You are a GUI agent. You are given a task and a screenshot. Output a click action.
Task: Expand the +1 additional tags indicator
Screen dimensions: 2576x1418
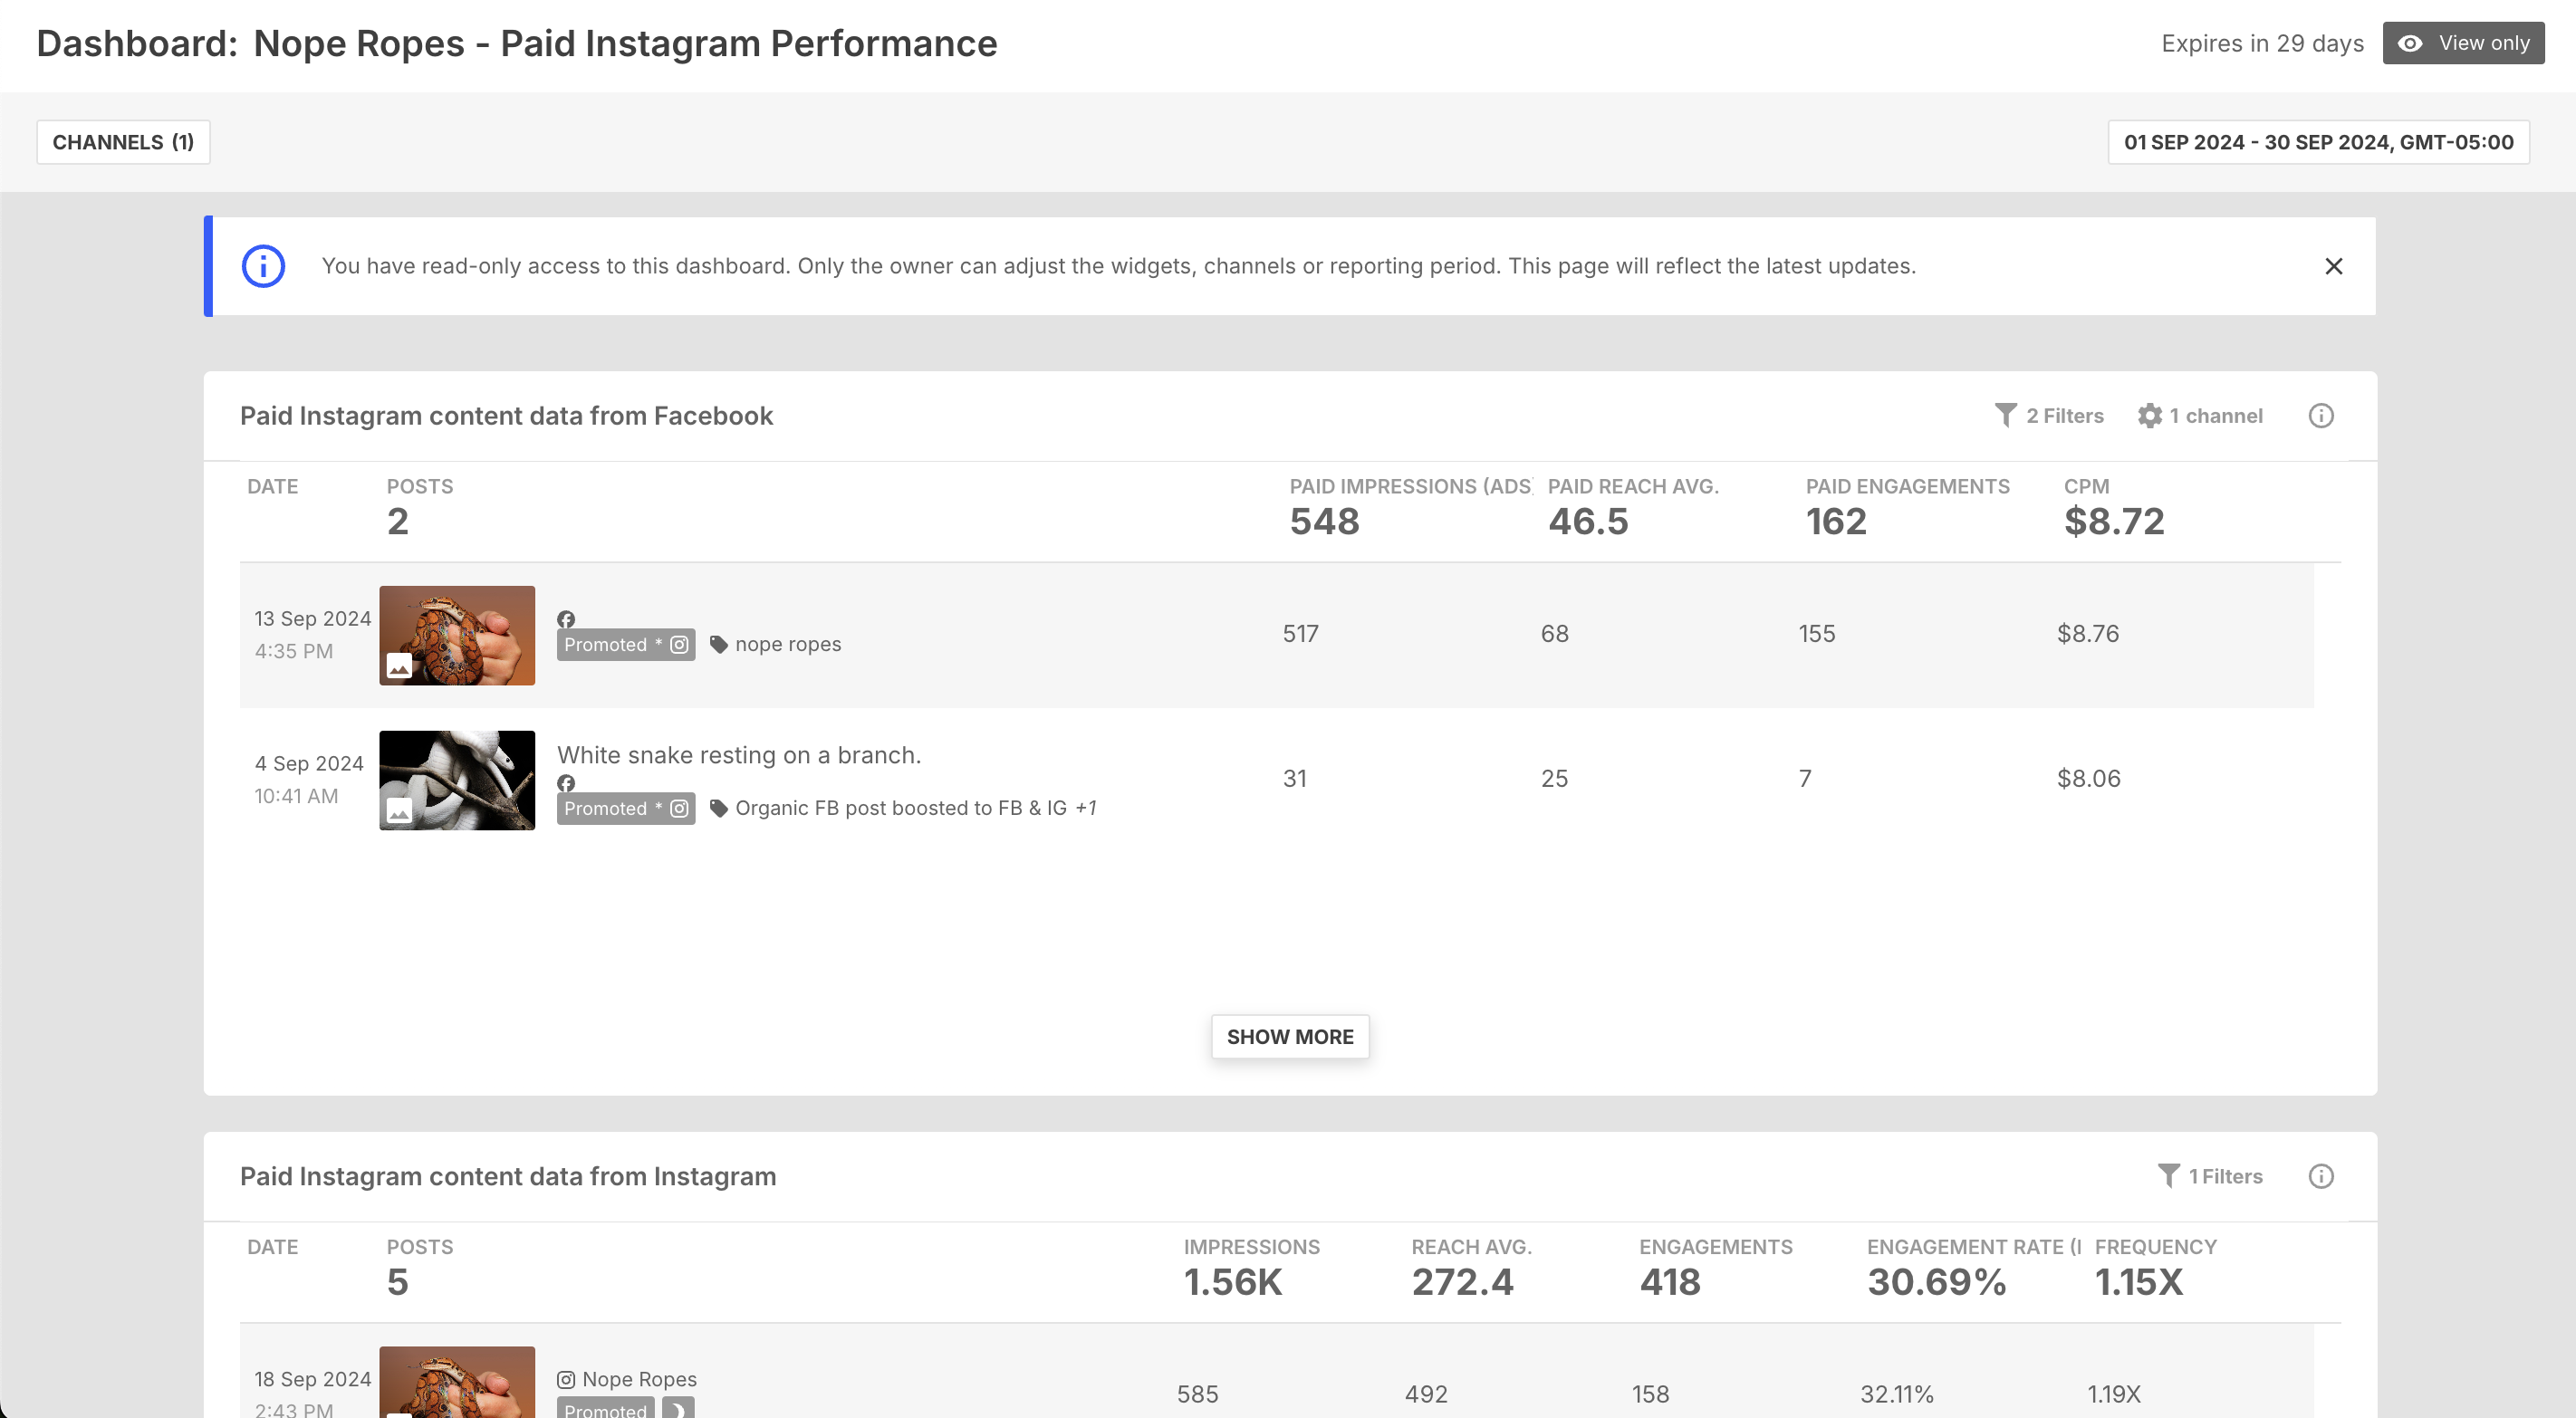point(1085,808)
